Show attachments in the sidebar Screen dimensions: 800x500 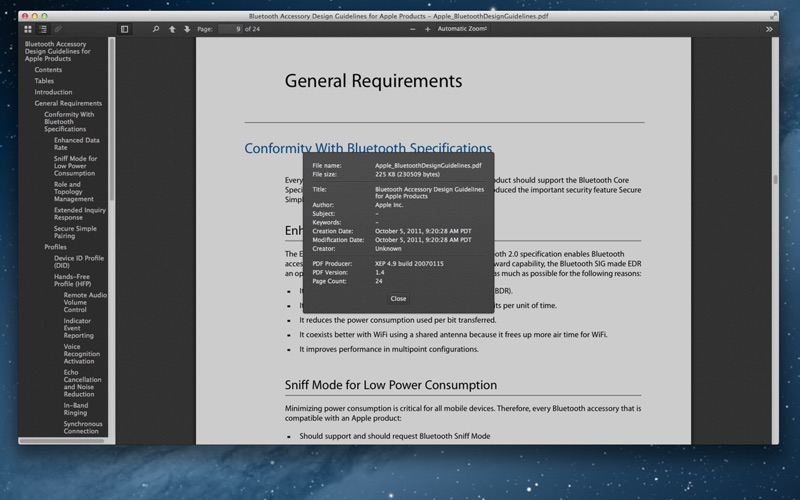tap(58, 29)
